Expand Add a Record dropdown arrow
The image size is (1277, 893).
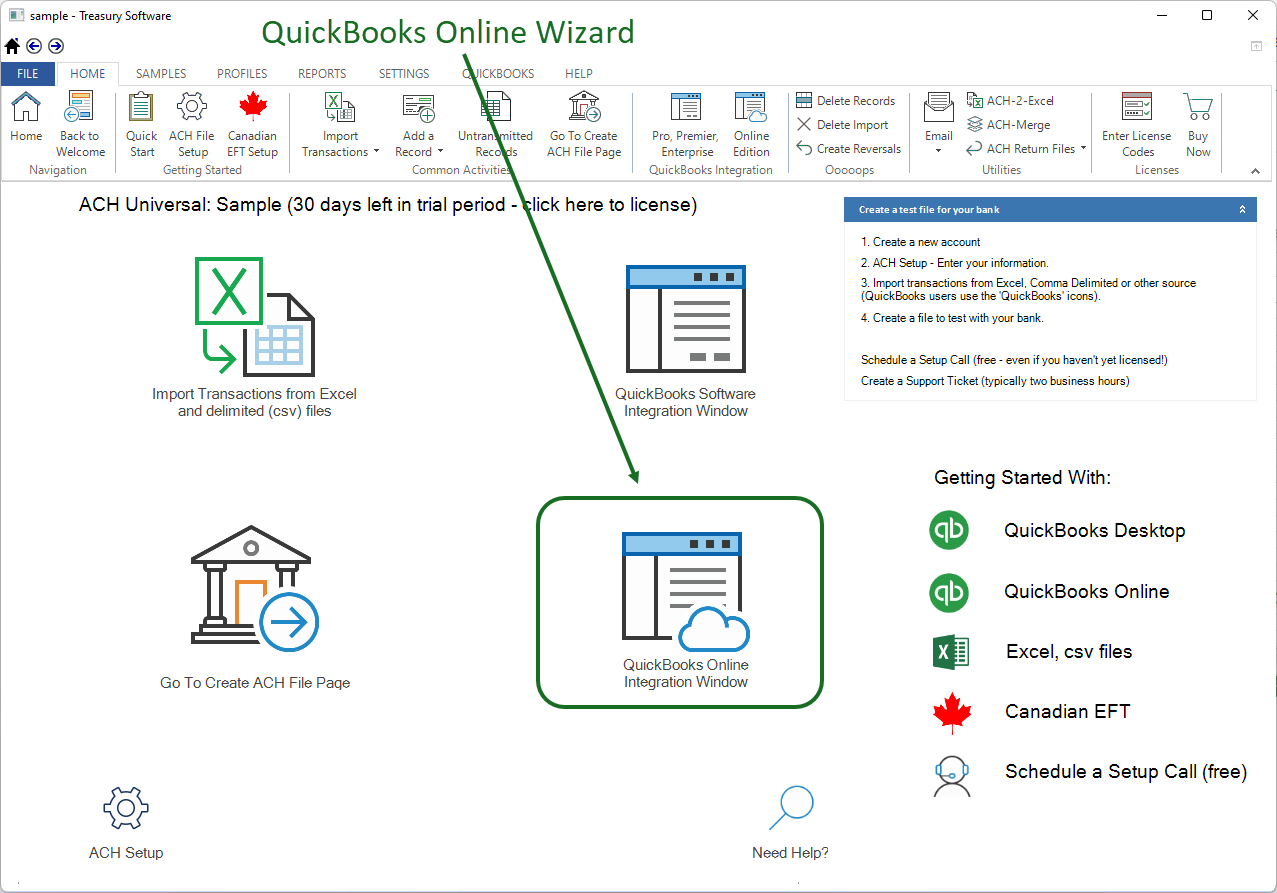440,152
